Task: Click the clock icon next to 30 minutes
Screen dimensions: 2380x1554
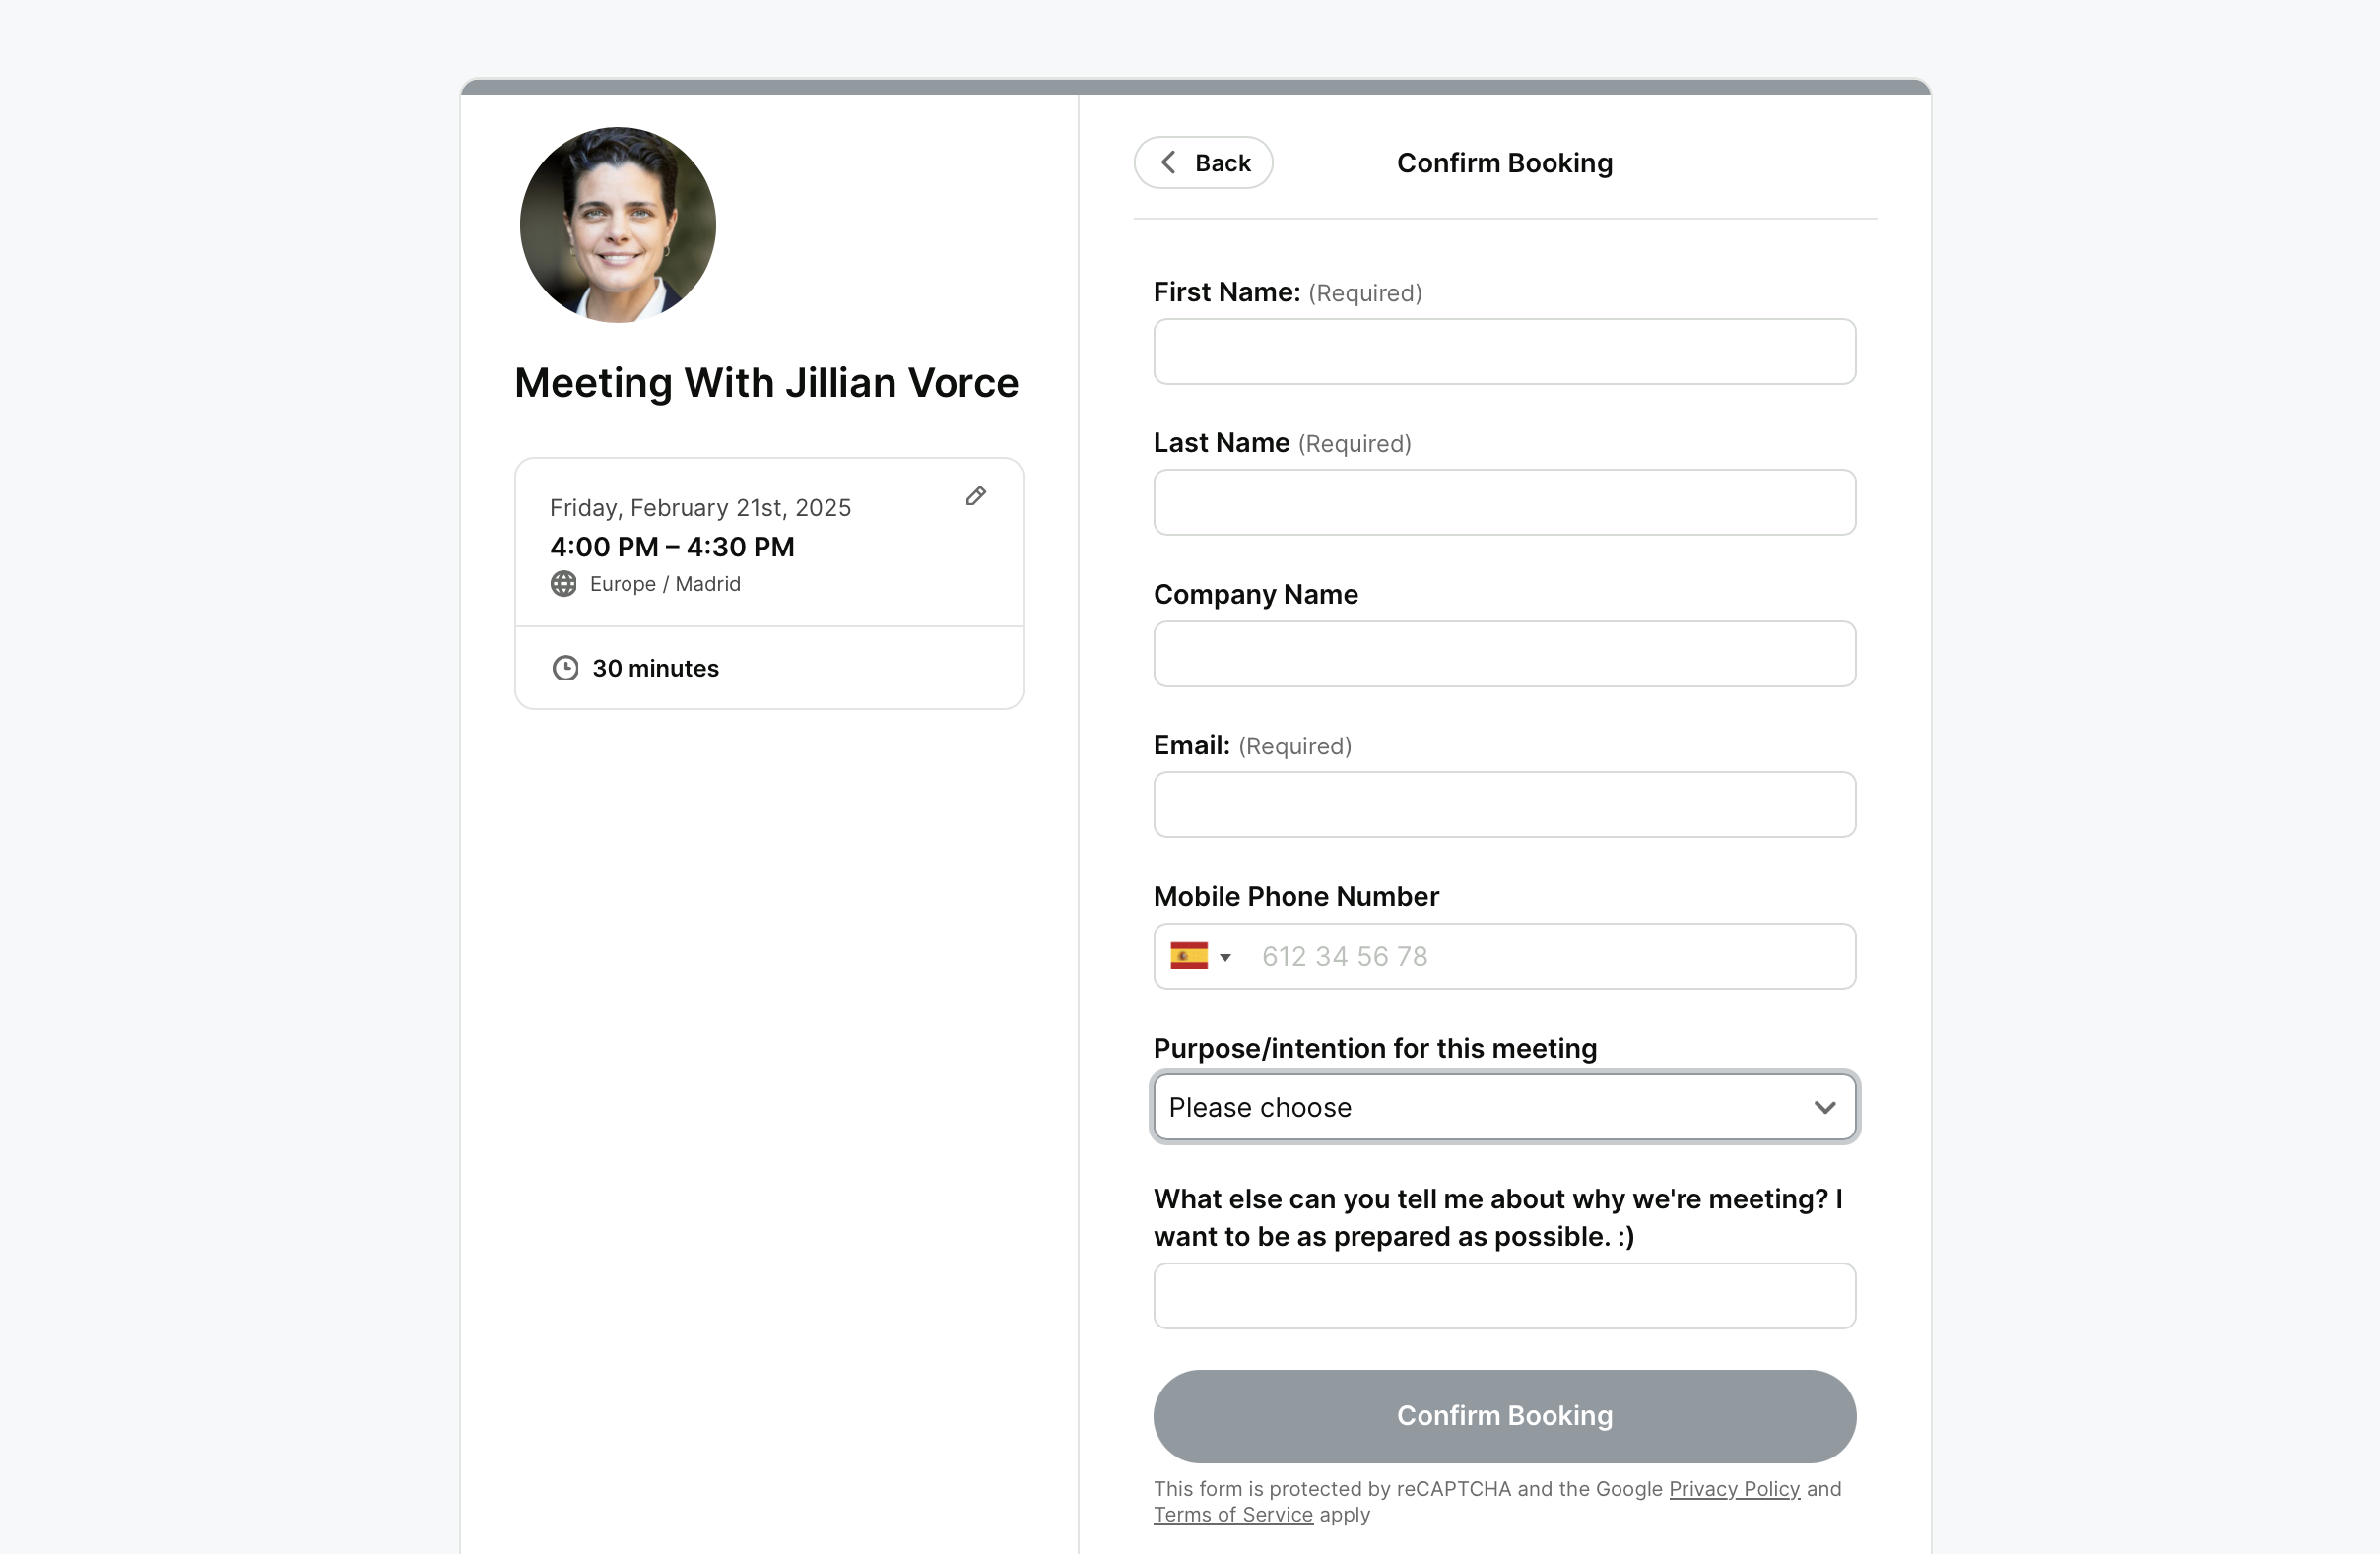Action: click(566, 668)
